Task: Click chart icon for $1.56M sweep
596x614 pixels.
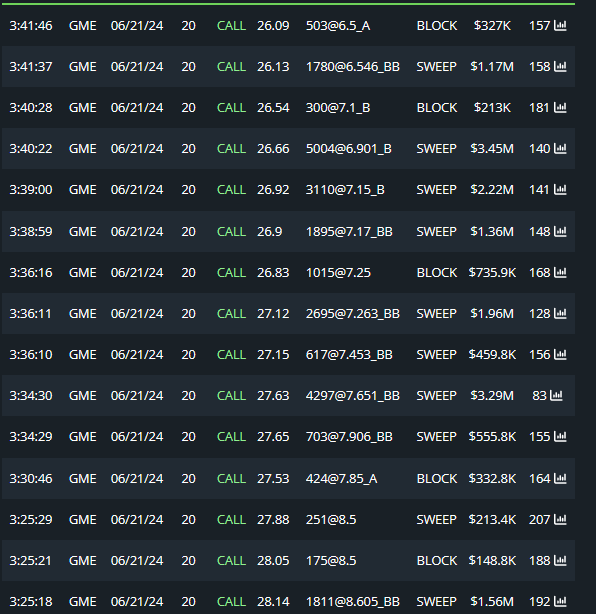Action: click(x=560, y=601)
